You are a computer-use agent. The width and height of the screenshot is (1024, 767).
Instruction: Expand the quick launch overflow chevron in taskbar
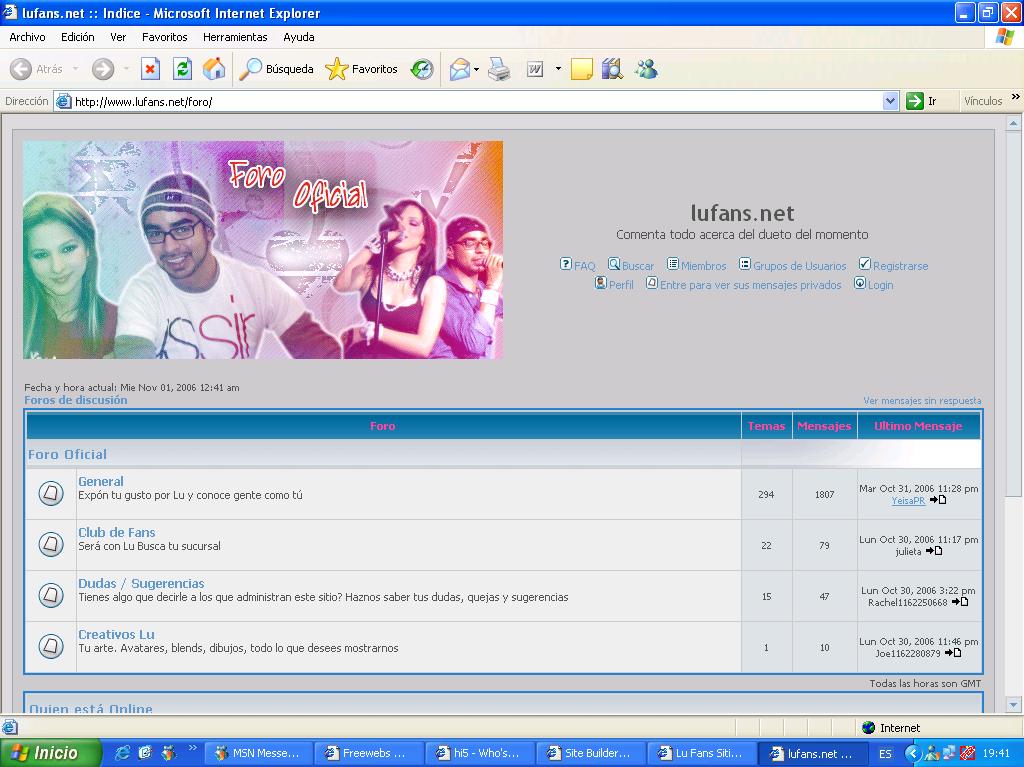193,747
